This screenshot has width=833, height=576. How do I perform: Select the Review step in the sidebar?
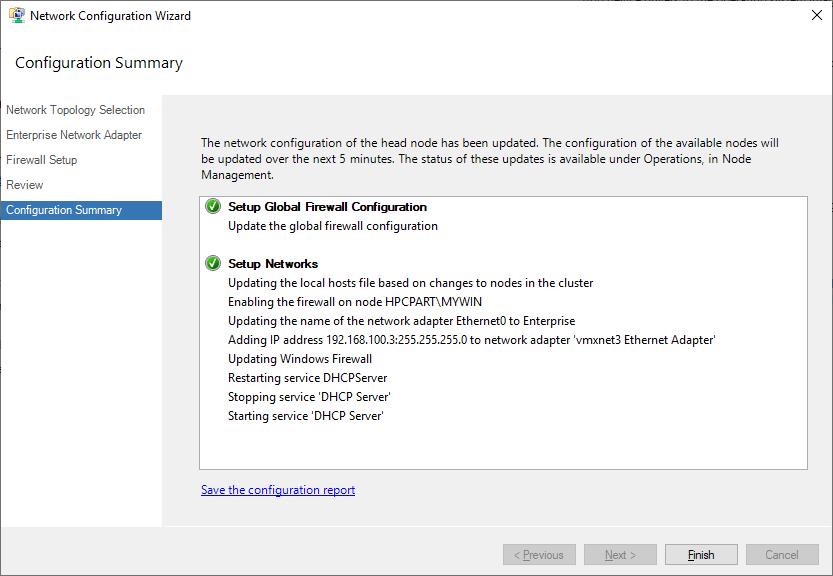point(24,185)
